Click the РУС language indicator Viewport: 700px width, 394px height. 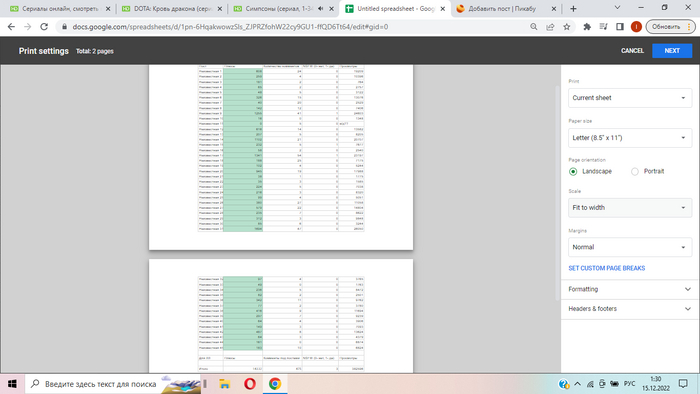click(629, 384)
